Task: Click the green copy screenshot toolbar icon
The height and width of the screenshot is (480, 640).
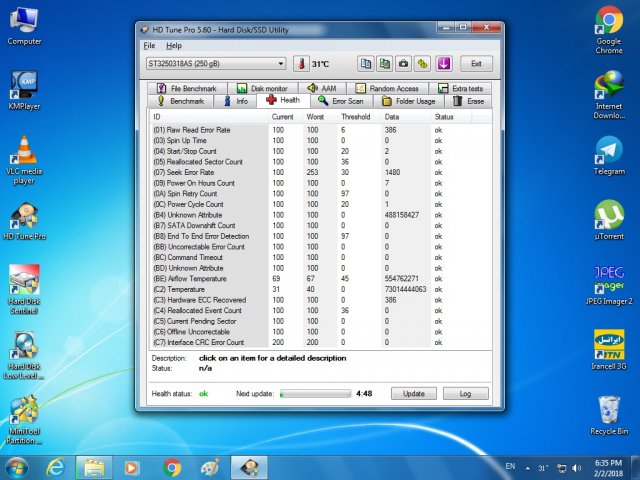Action: (384, 64)
